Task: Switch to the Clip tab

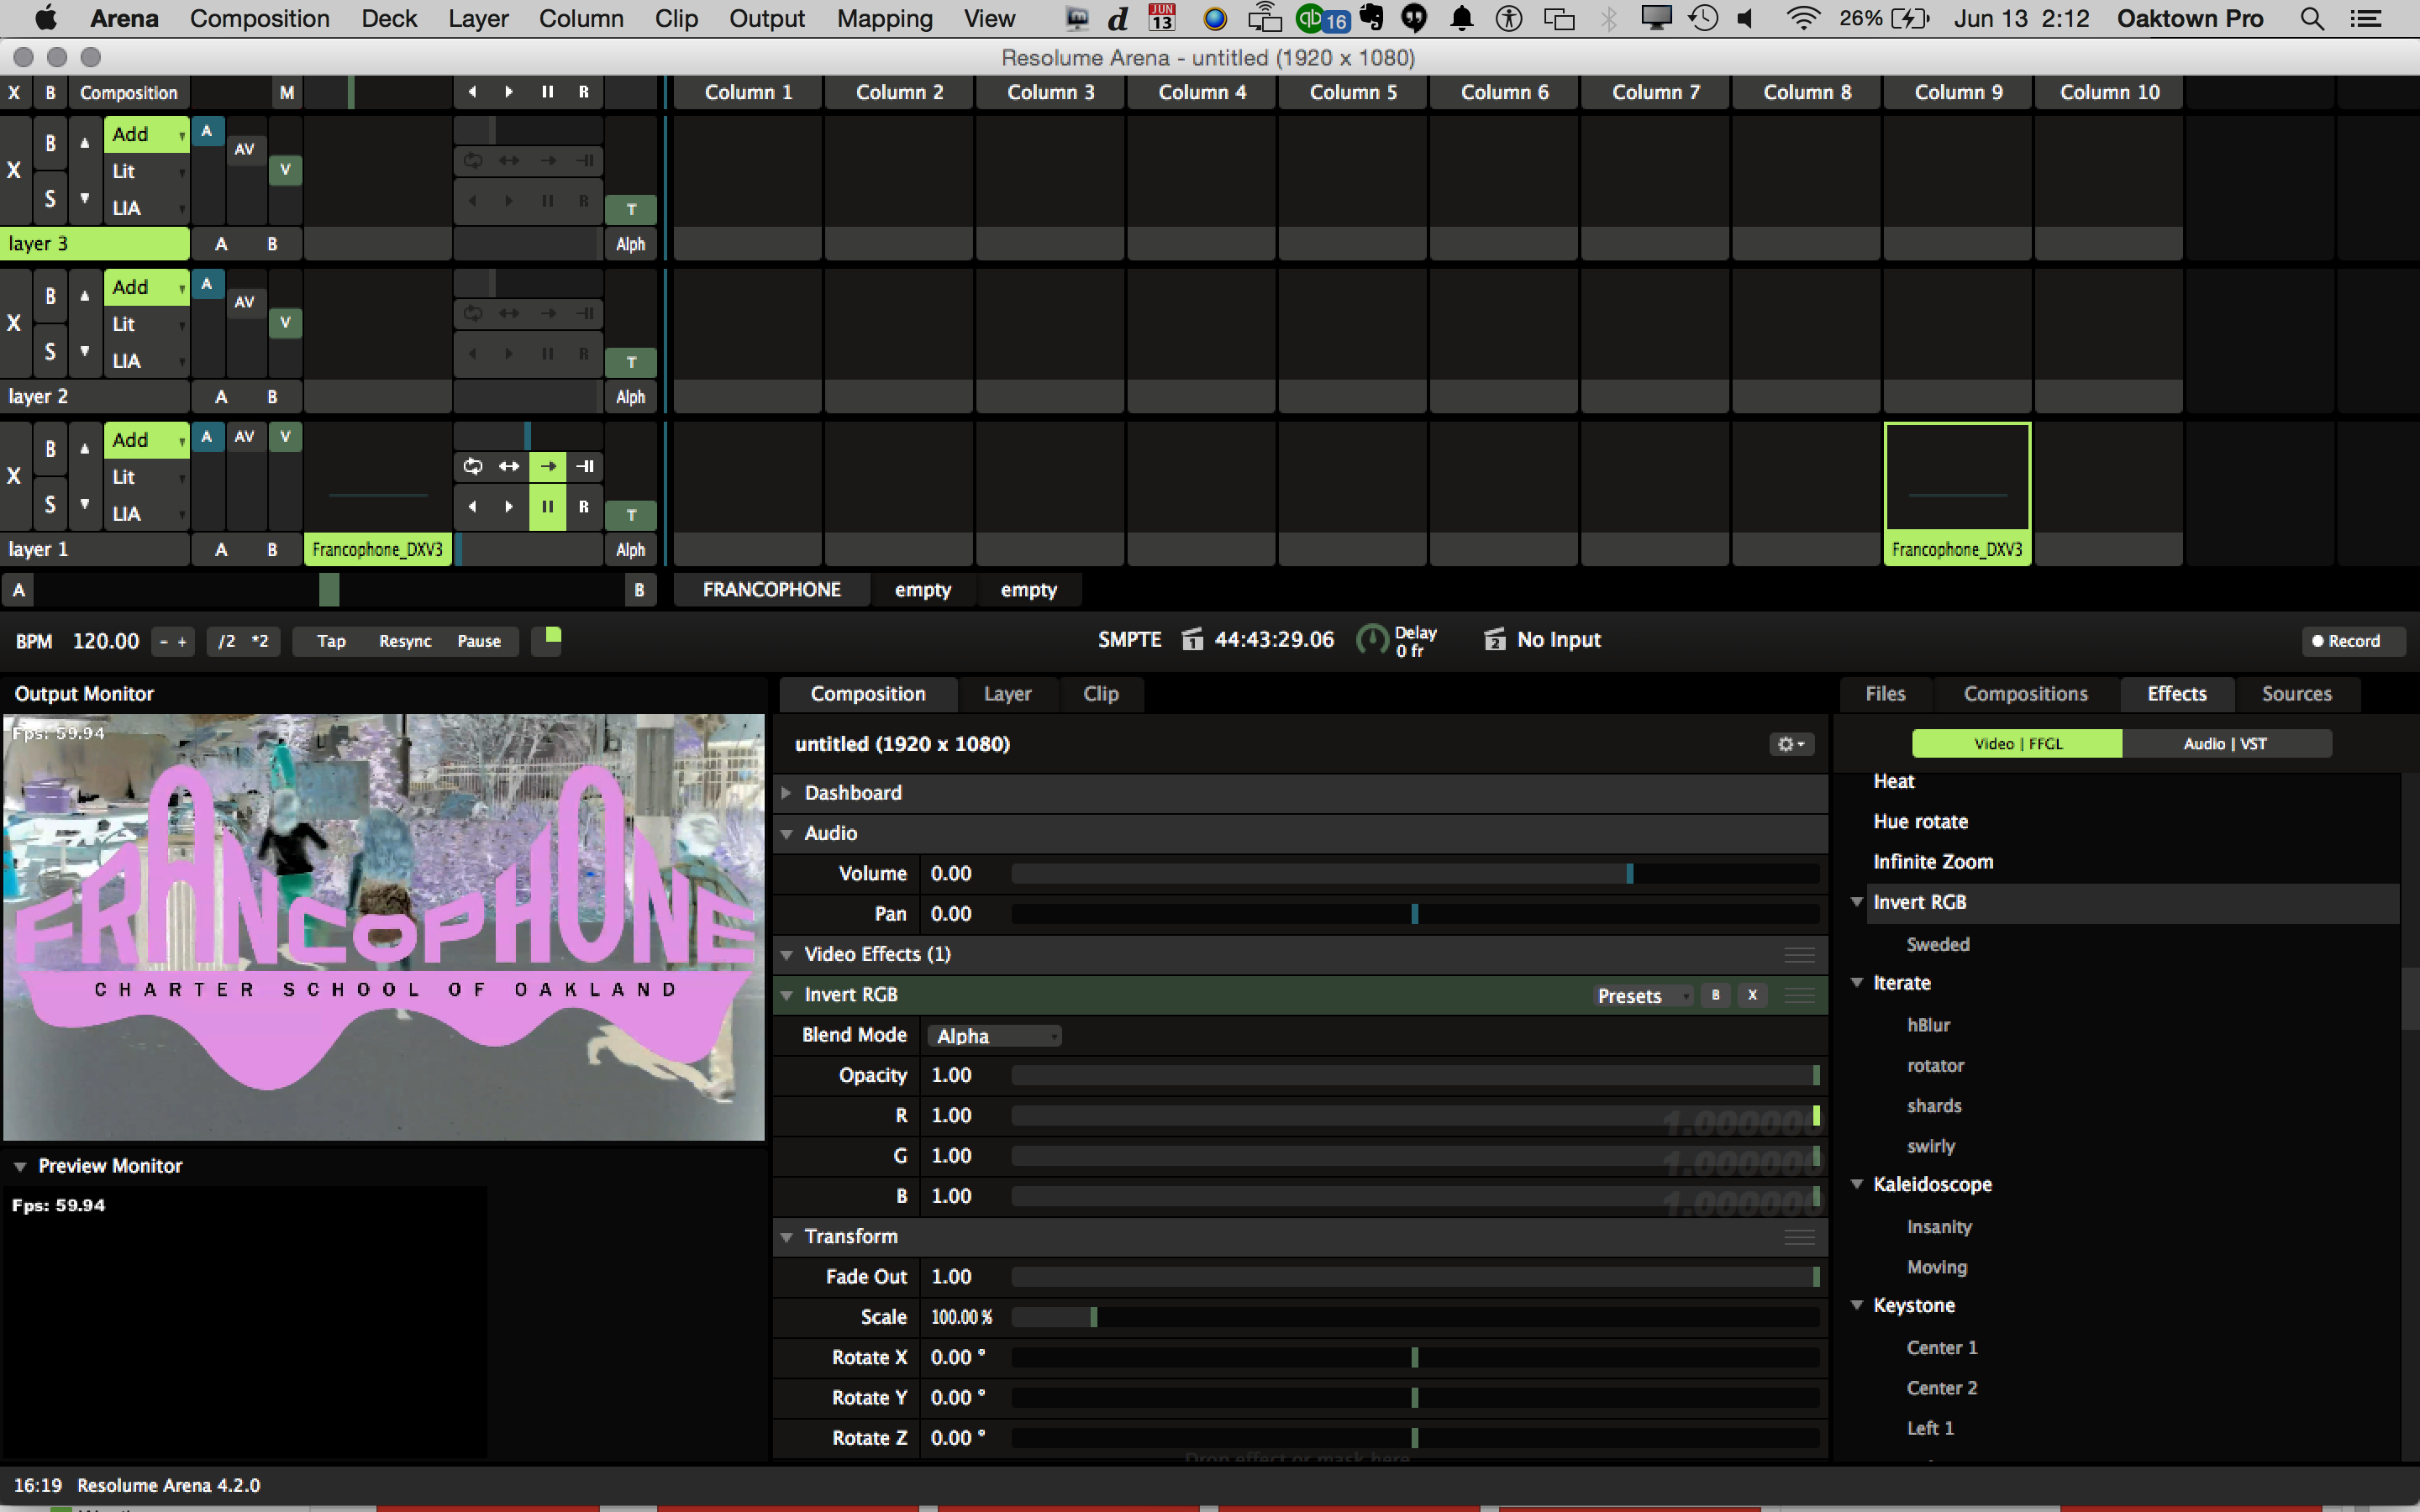Action: [x=1100, y=694]
